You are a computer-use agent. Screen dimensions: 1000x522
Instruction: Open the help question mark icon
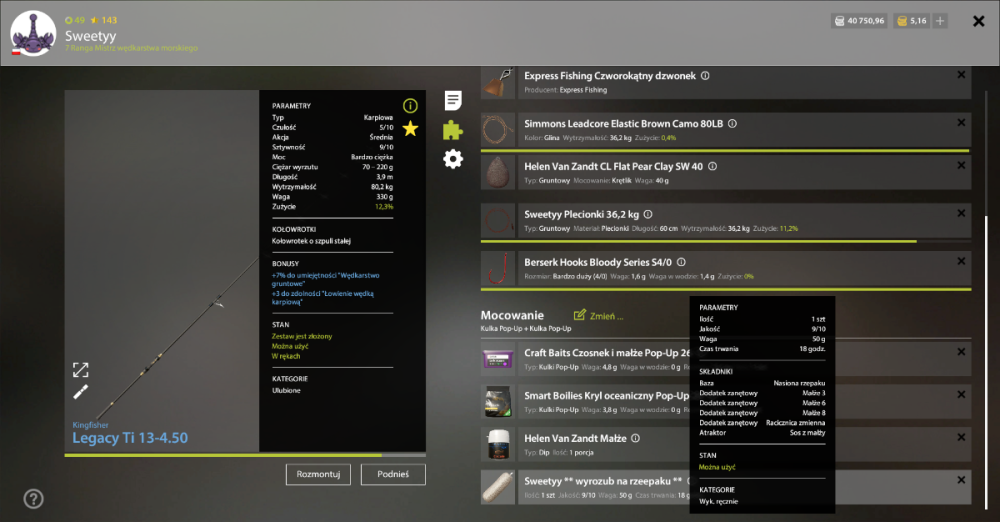[33, 498]
